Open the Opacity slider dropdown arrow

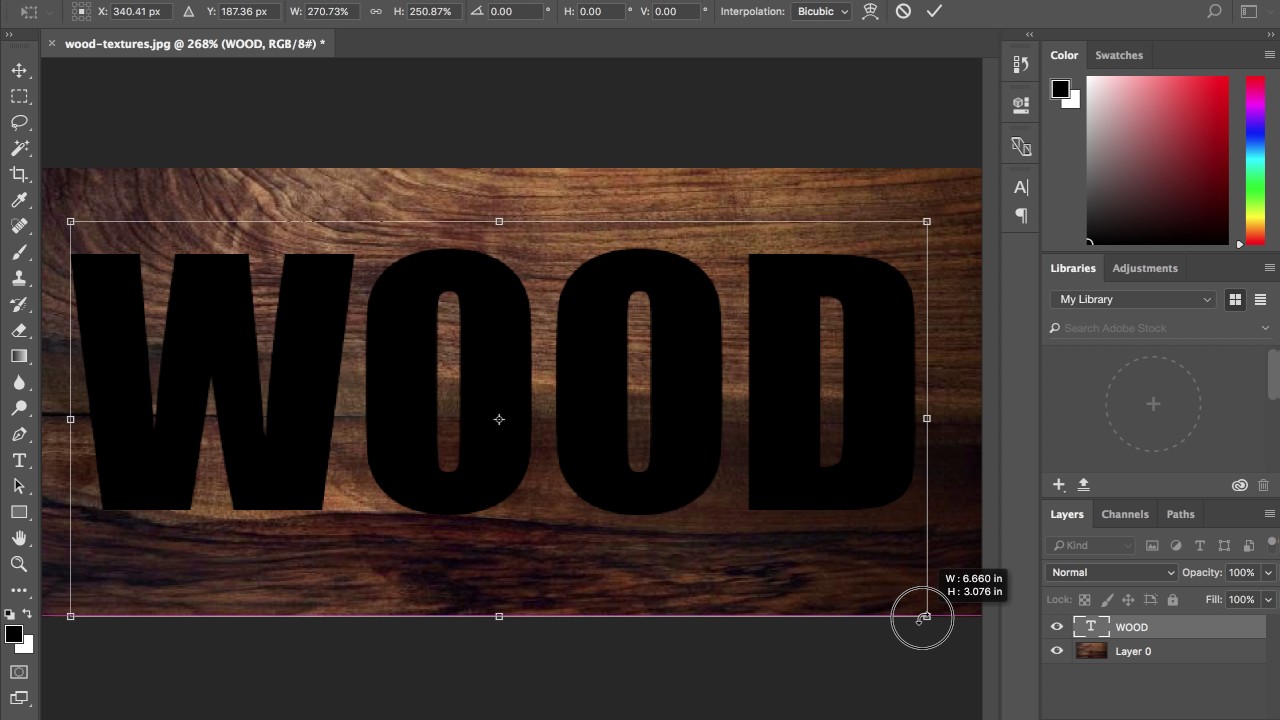pyautogui.click(x=1268, y=572)
